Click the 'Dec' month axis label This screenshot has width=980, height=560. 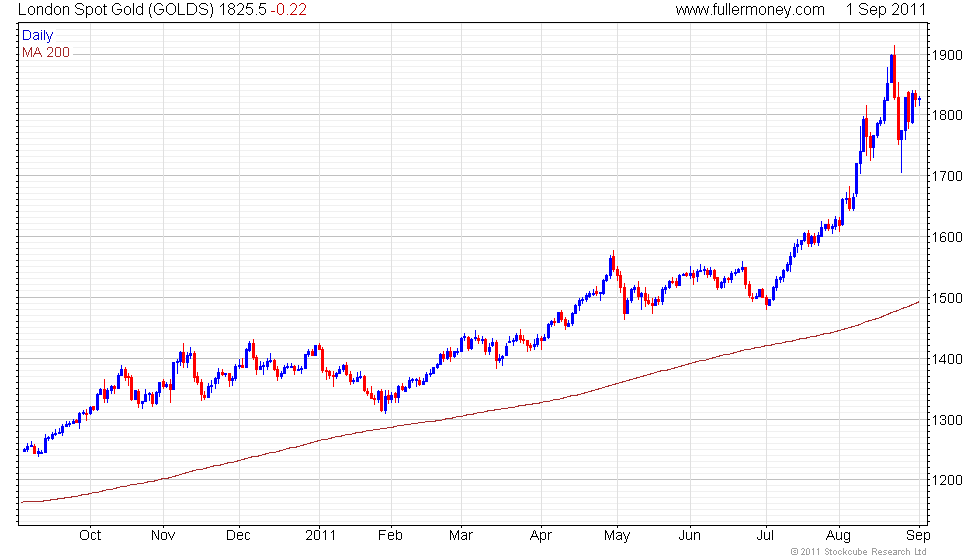click(x=238, y=536)
